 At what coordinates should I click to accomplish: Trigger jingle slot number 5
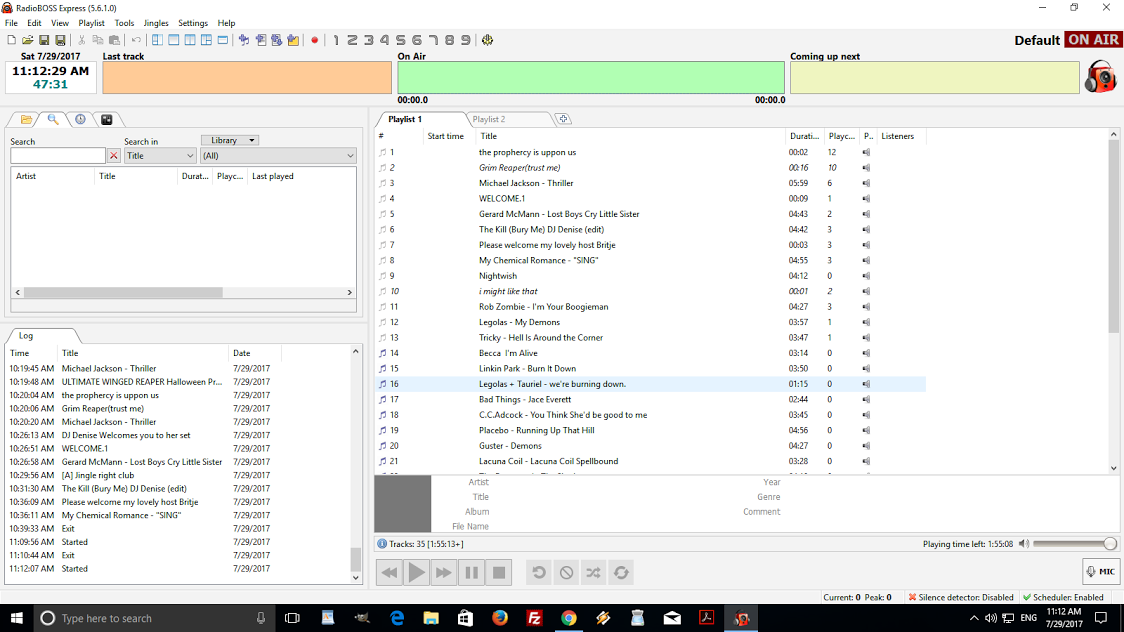(401, 40)
